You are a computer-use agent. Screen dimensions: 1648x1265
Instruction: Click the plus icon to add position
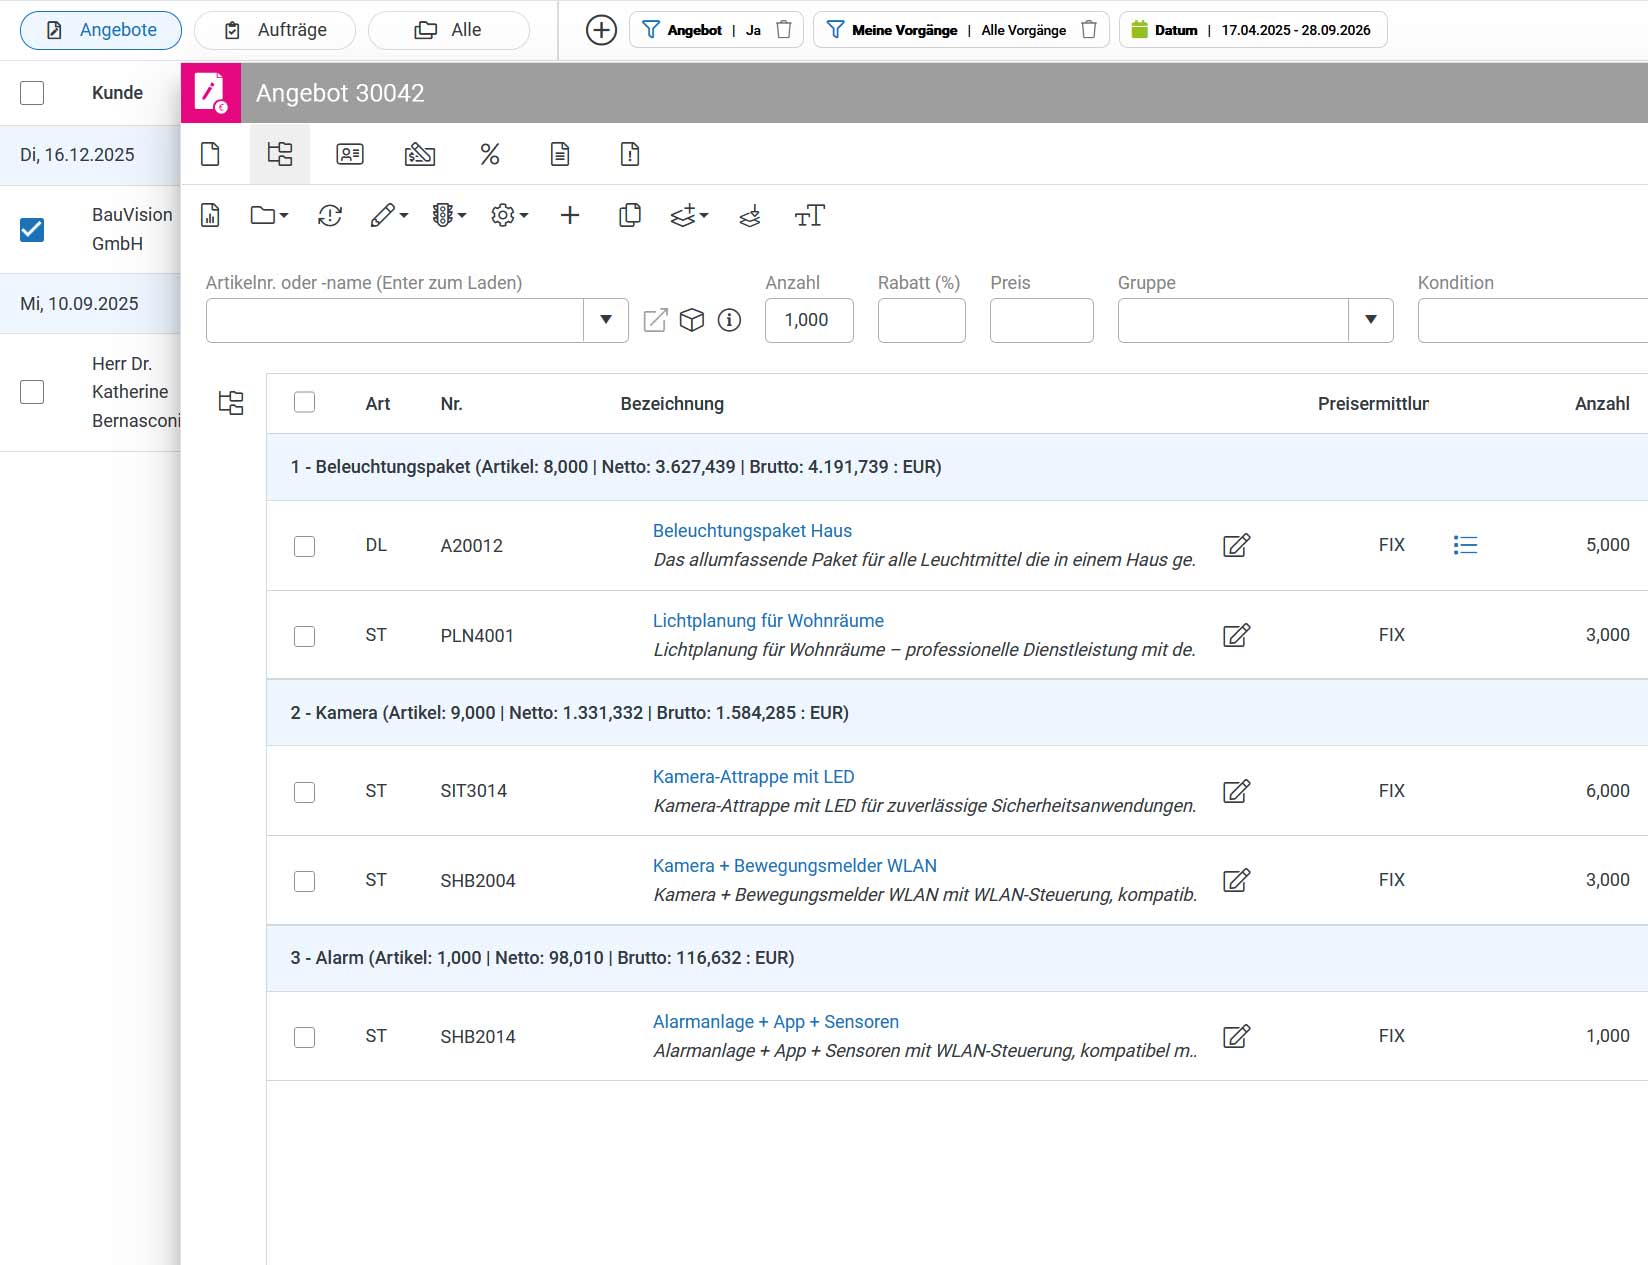click(x=570, y=215)
